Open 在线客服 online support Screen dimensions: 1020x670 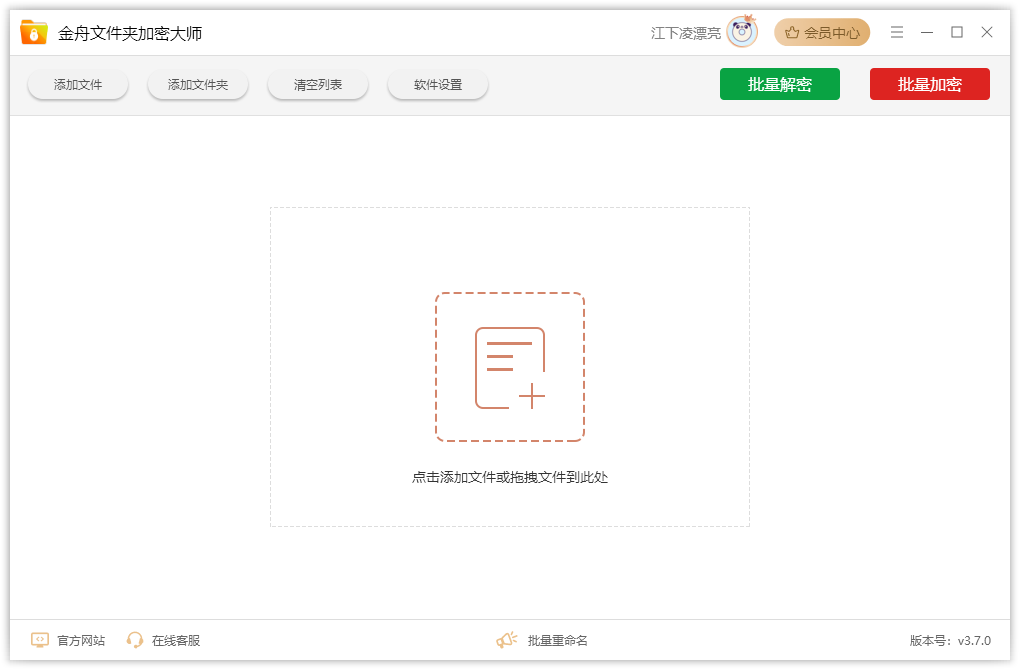click(x=176, y=641)
